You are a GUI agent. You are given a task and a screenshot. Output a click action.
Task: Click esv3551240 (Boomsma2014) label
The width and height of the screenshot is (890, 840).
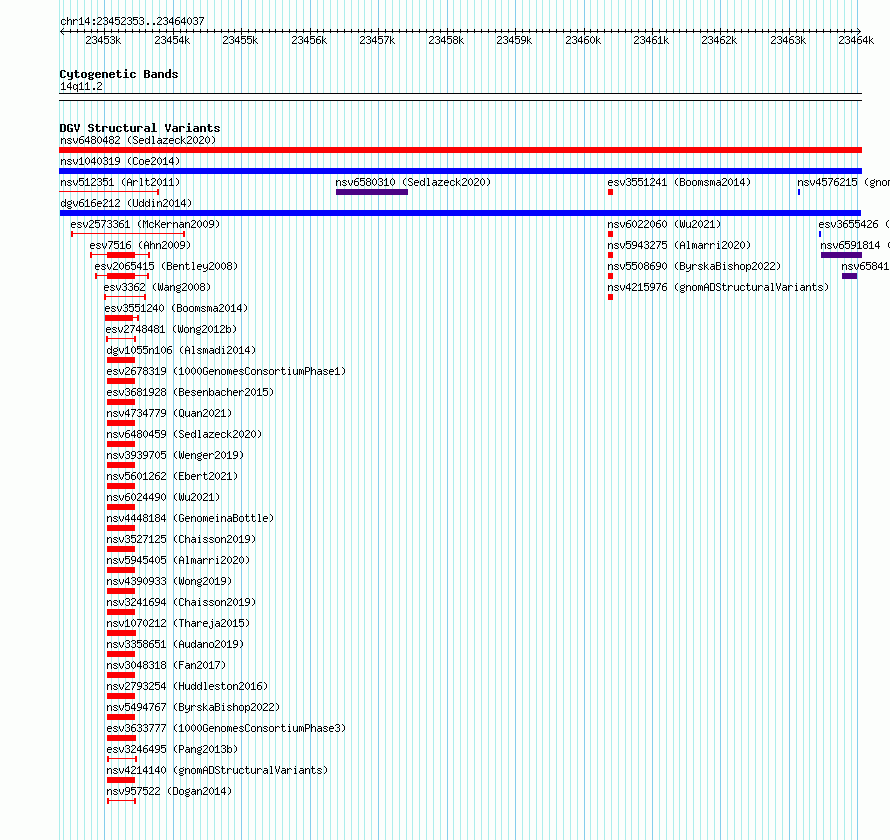click(x=176, y=308)
